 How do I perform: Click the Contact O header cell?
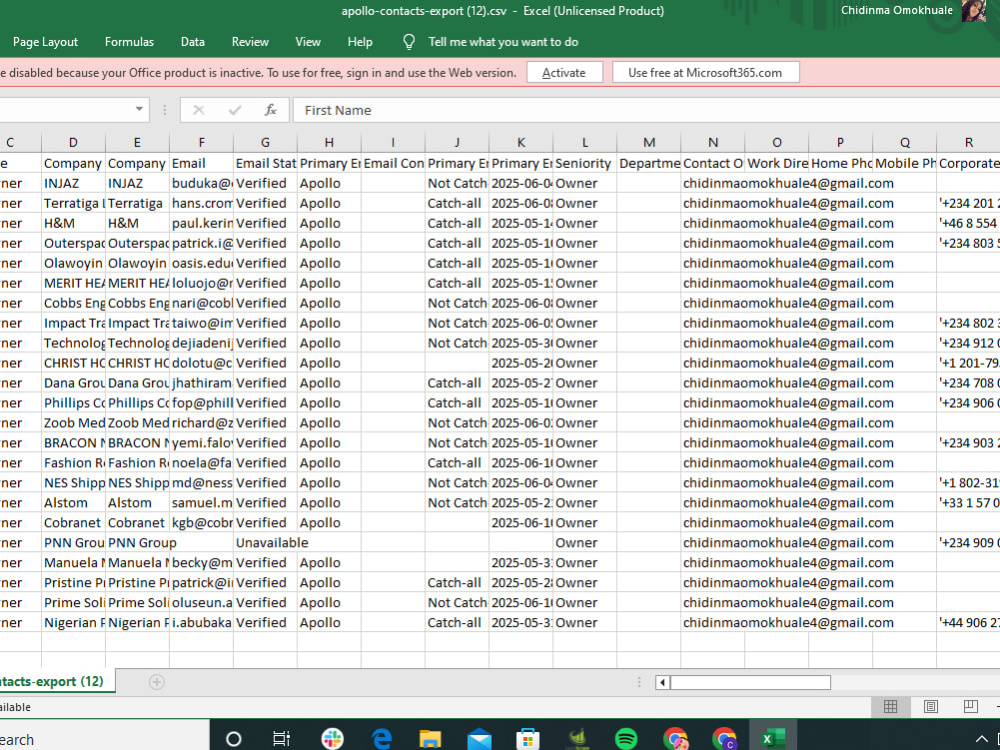tap(713, 163)
